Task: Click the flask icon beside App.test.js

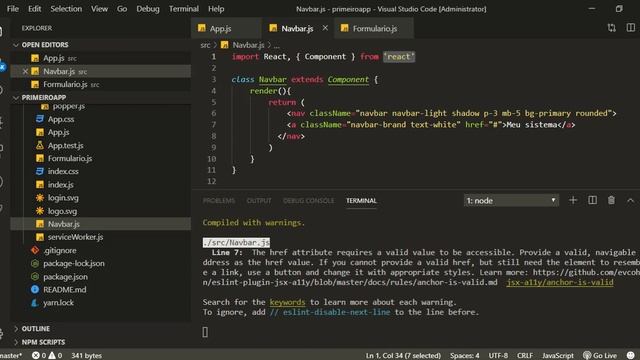Action: tap(40, 145)
